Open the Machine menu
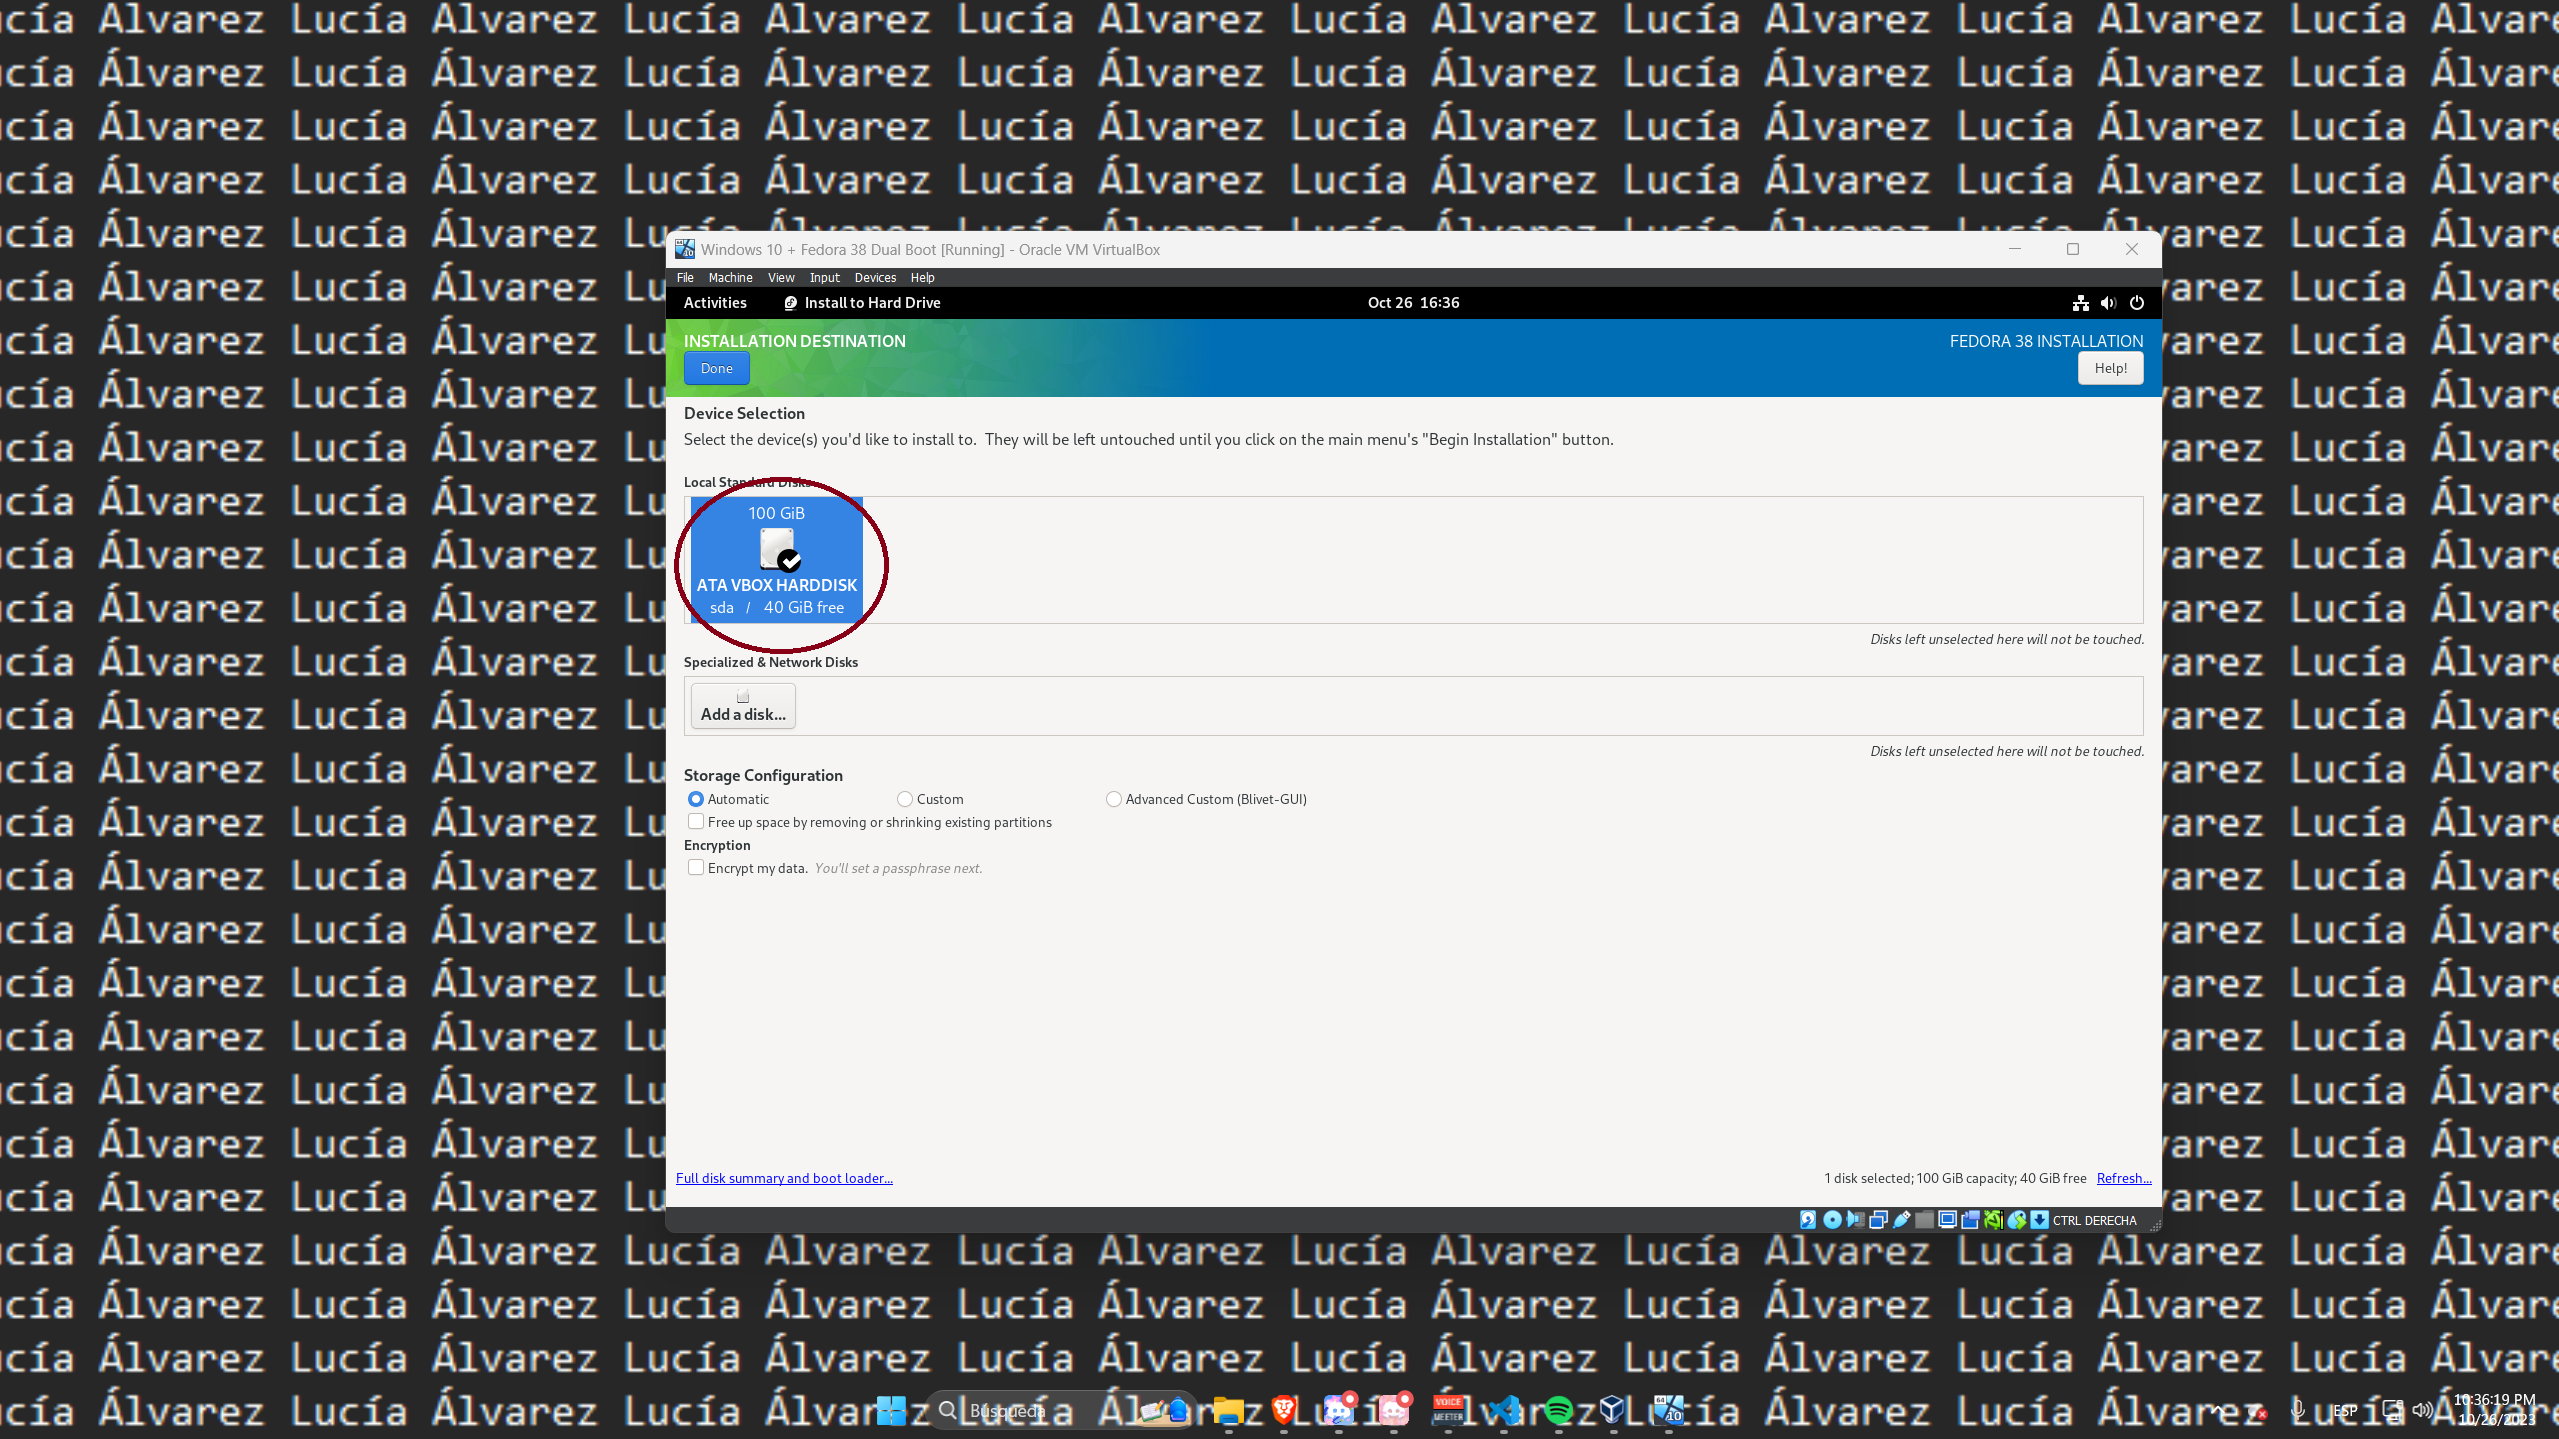Image resolution: width=2559 pixels, height=1439 pixels. 730,278
